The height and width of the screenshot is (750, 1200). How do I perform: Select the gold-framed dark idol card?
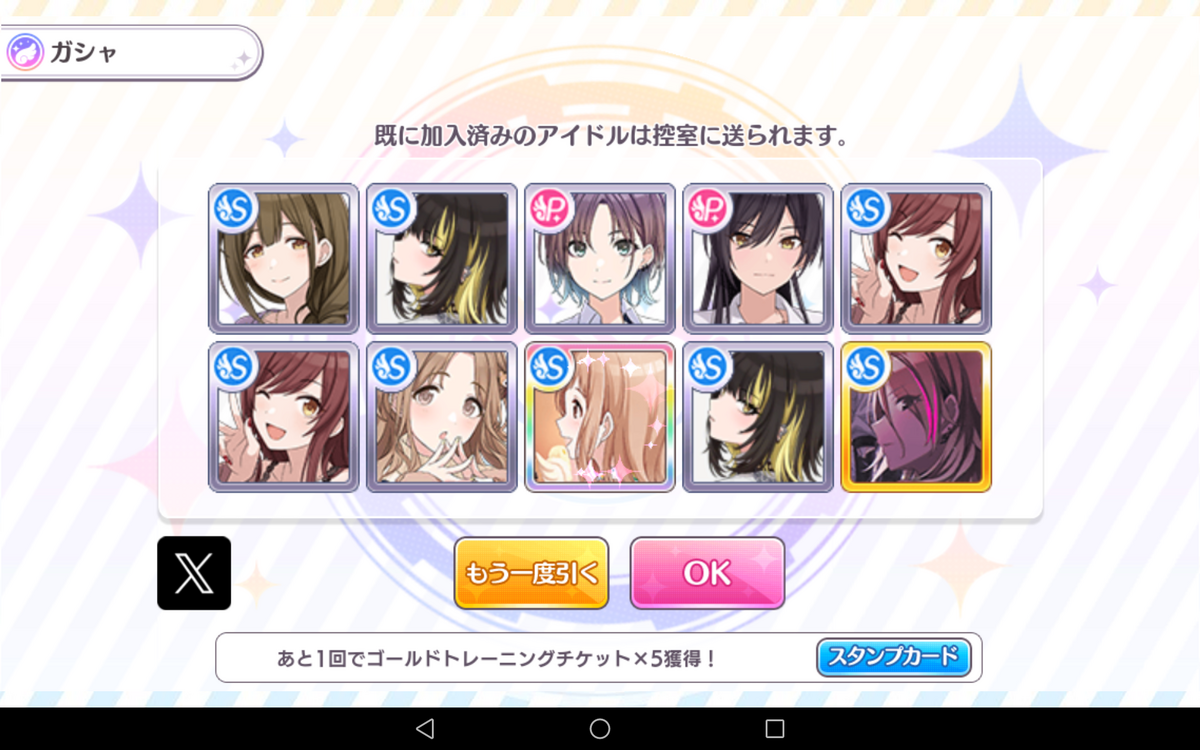pos(916,417)
